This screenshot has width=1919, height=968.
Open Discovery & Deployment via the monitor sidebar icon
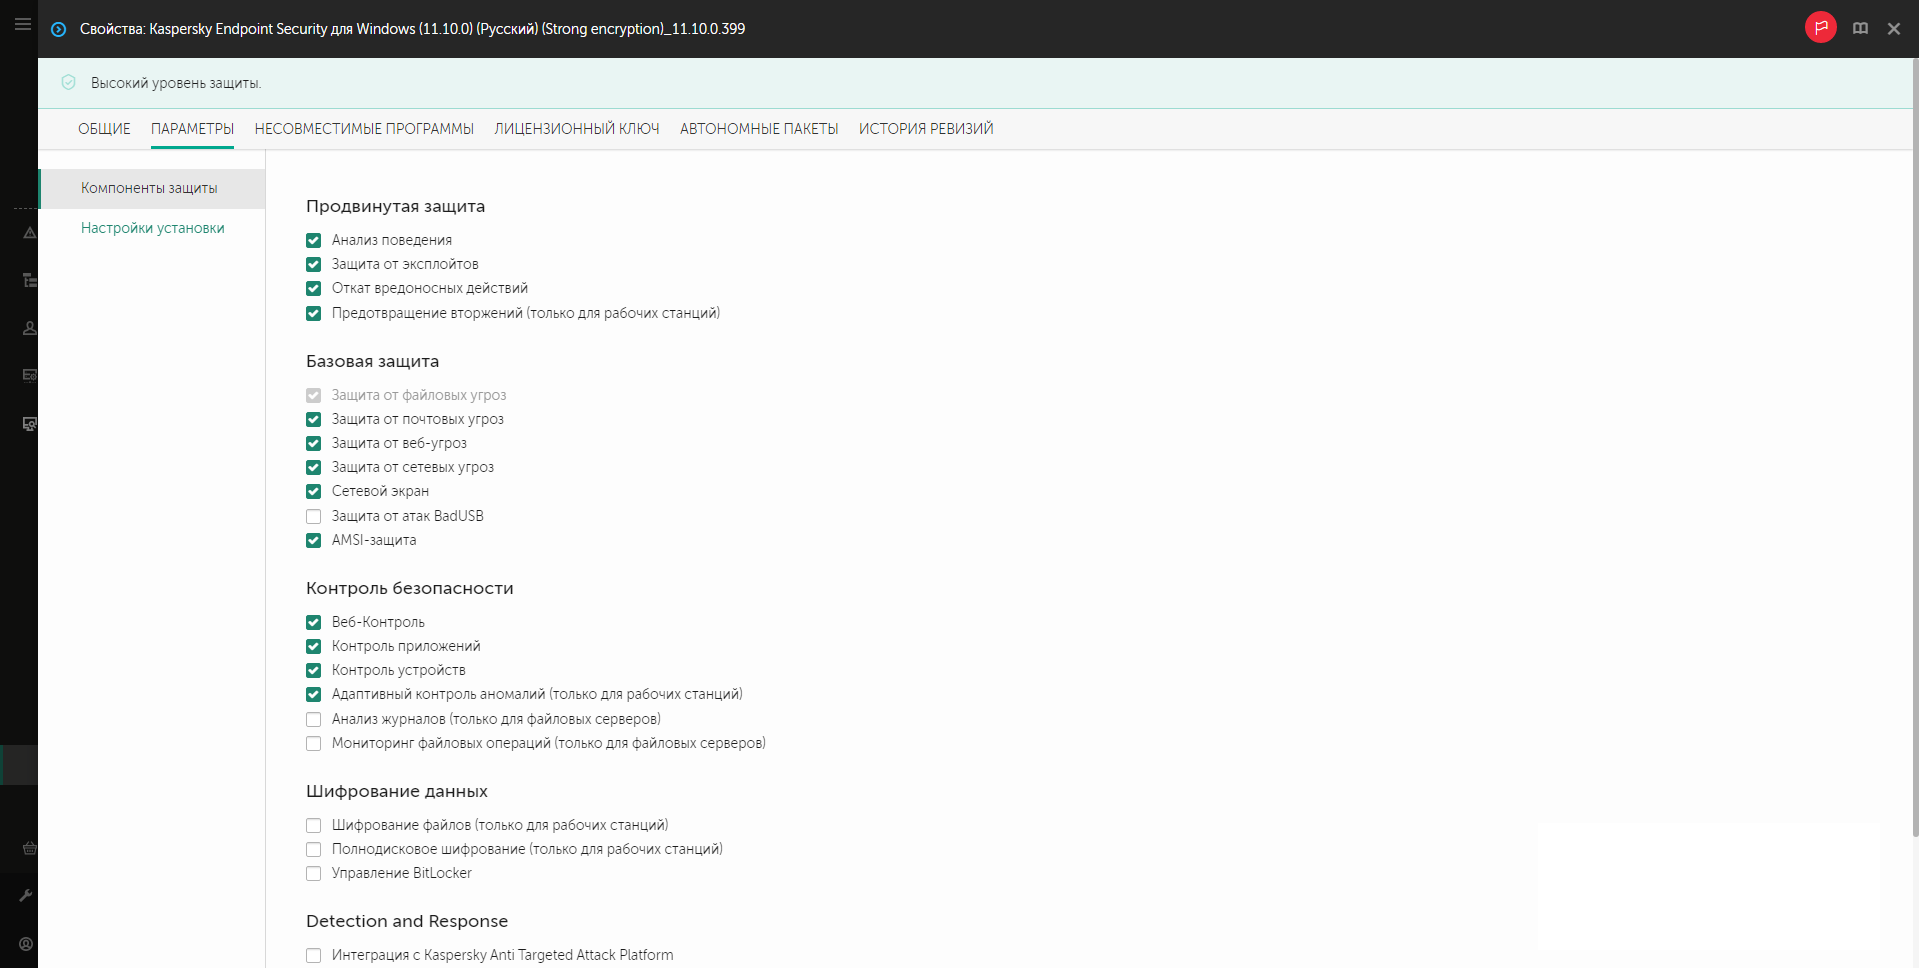[29, 424]
